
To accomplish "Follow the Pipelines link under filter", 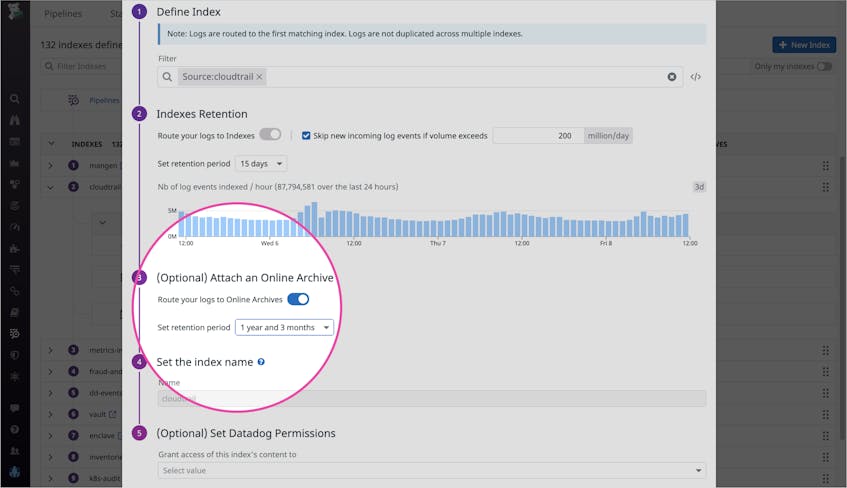I will [x=104, y=101].
